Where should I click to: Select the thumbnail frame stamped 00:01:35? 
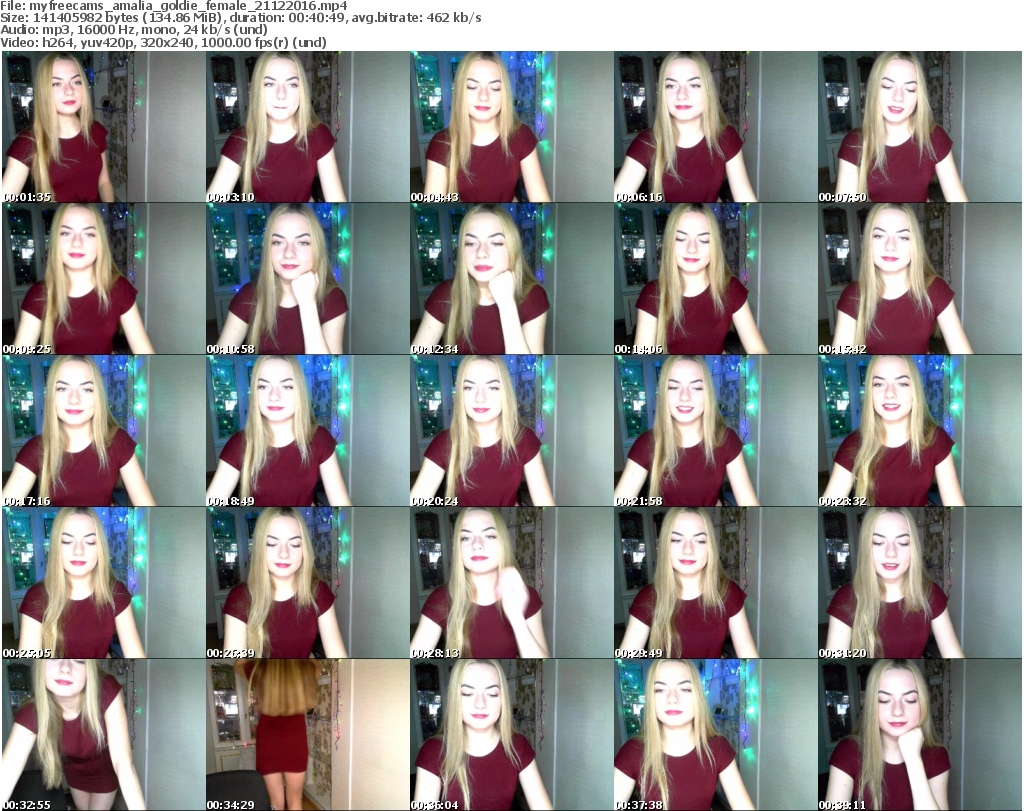point(103,127)
